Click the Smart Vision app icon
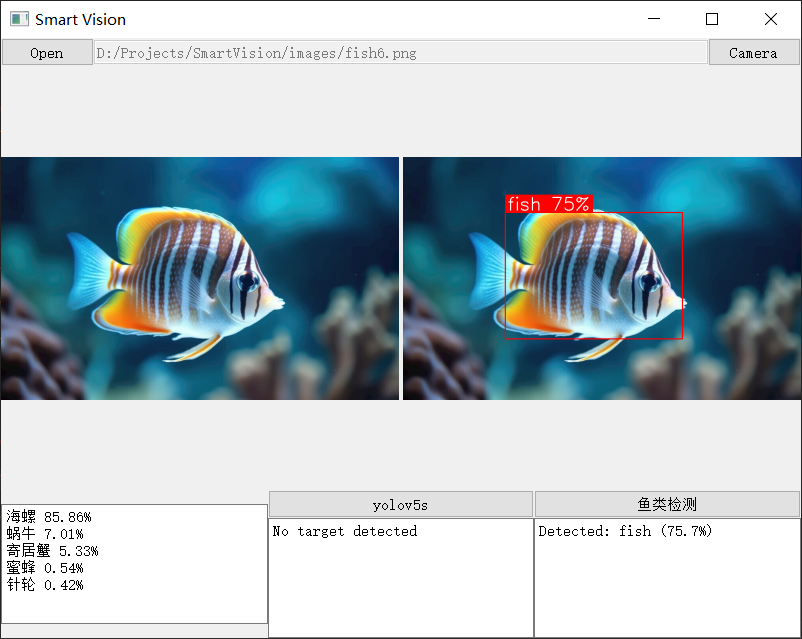802x639 pixels. click(x=19, y=19)
